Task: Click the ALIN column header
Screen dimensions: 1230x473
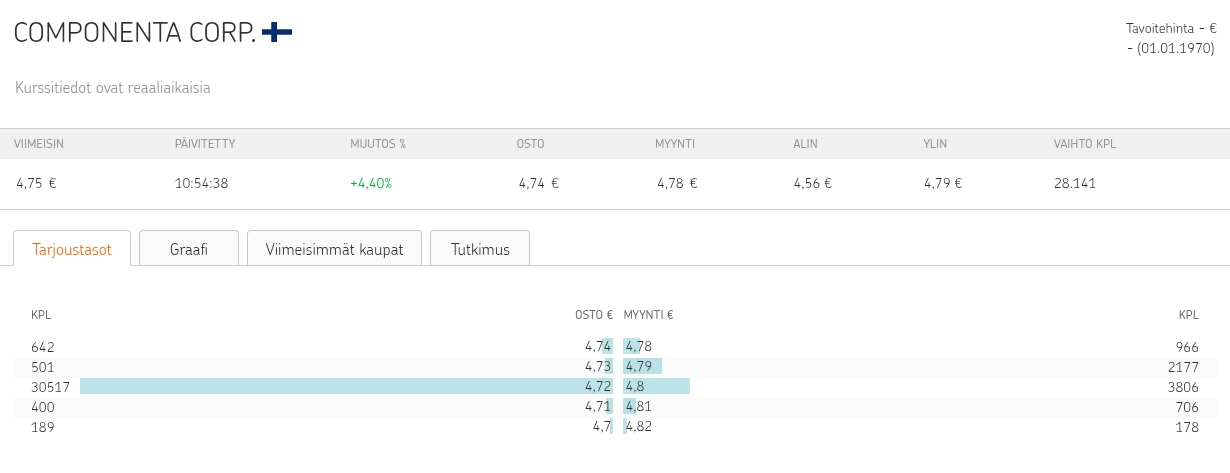Action: click(805, 144)
